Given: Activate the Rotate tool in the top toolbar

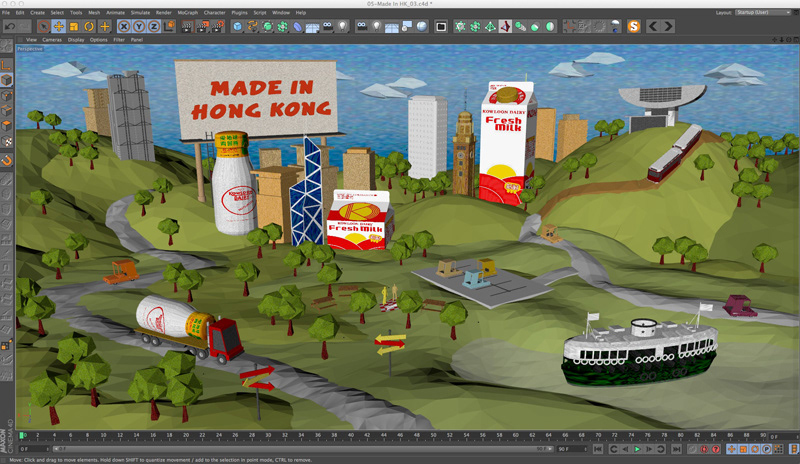Looking at the screenshot, I should coord(89,26).
